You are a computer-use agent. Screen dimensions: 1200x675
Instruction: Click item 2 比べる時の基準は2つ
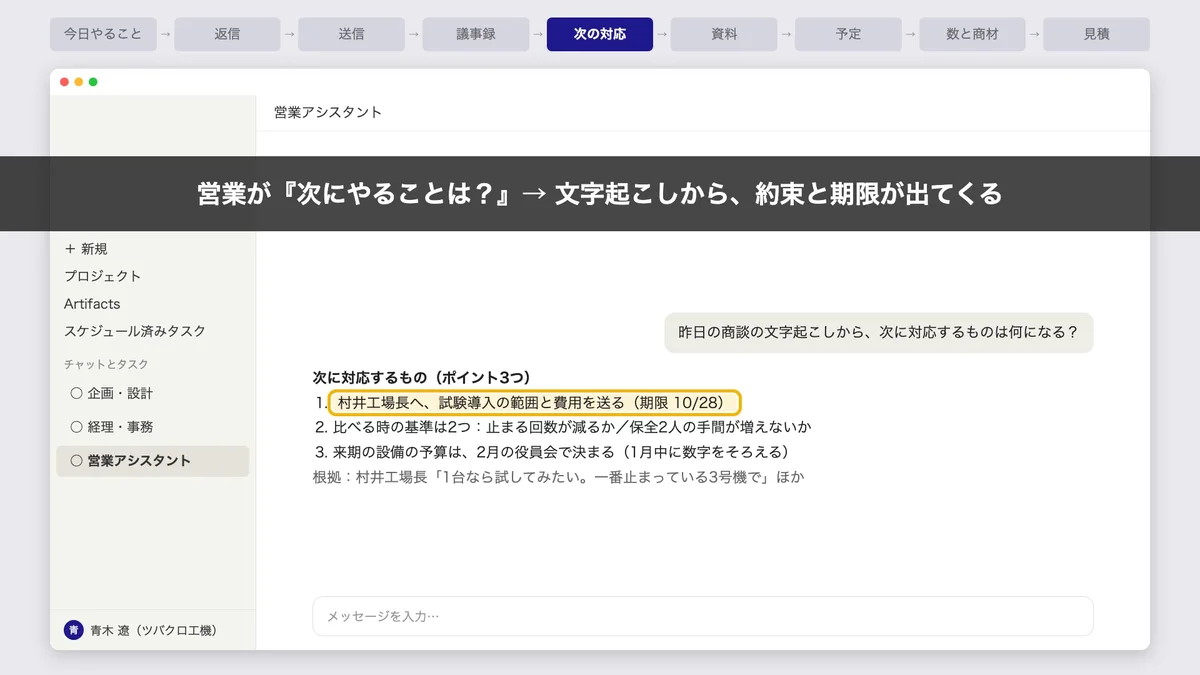click(x=562, y=427)
